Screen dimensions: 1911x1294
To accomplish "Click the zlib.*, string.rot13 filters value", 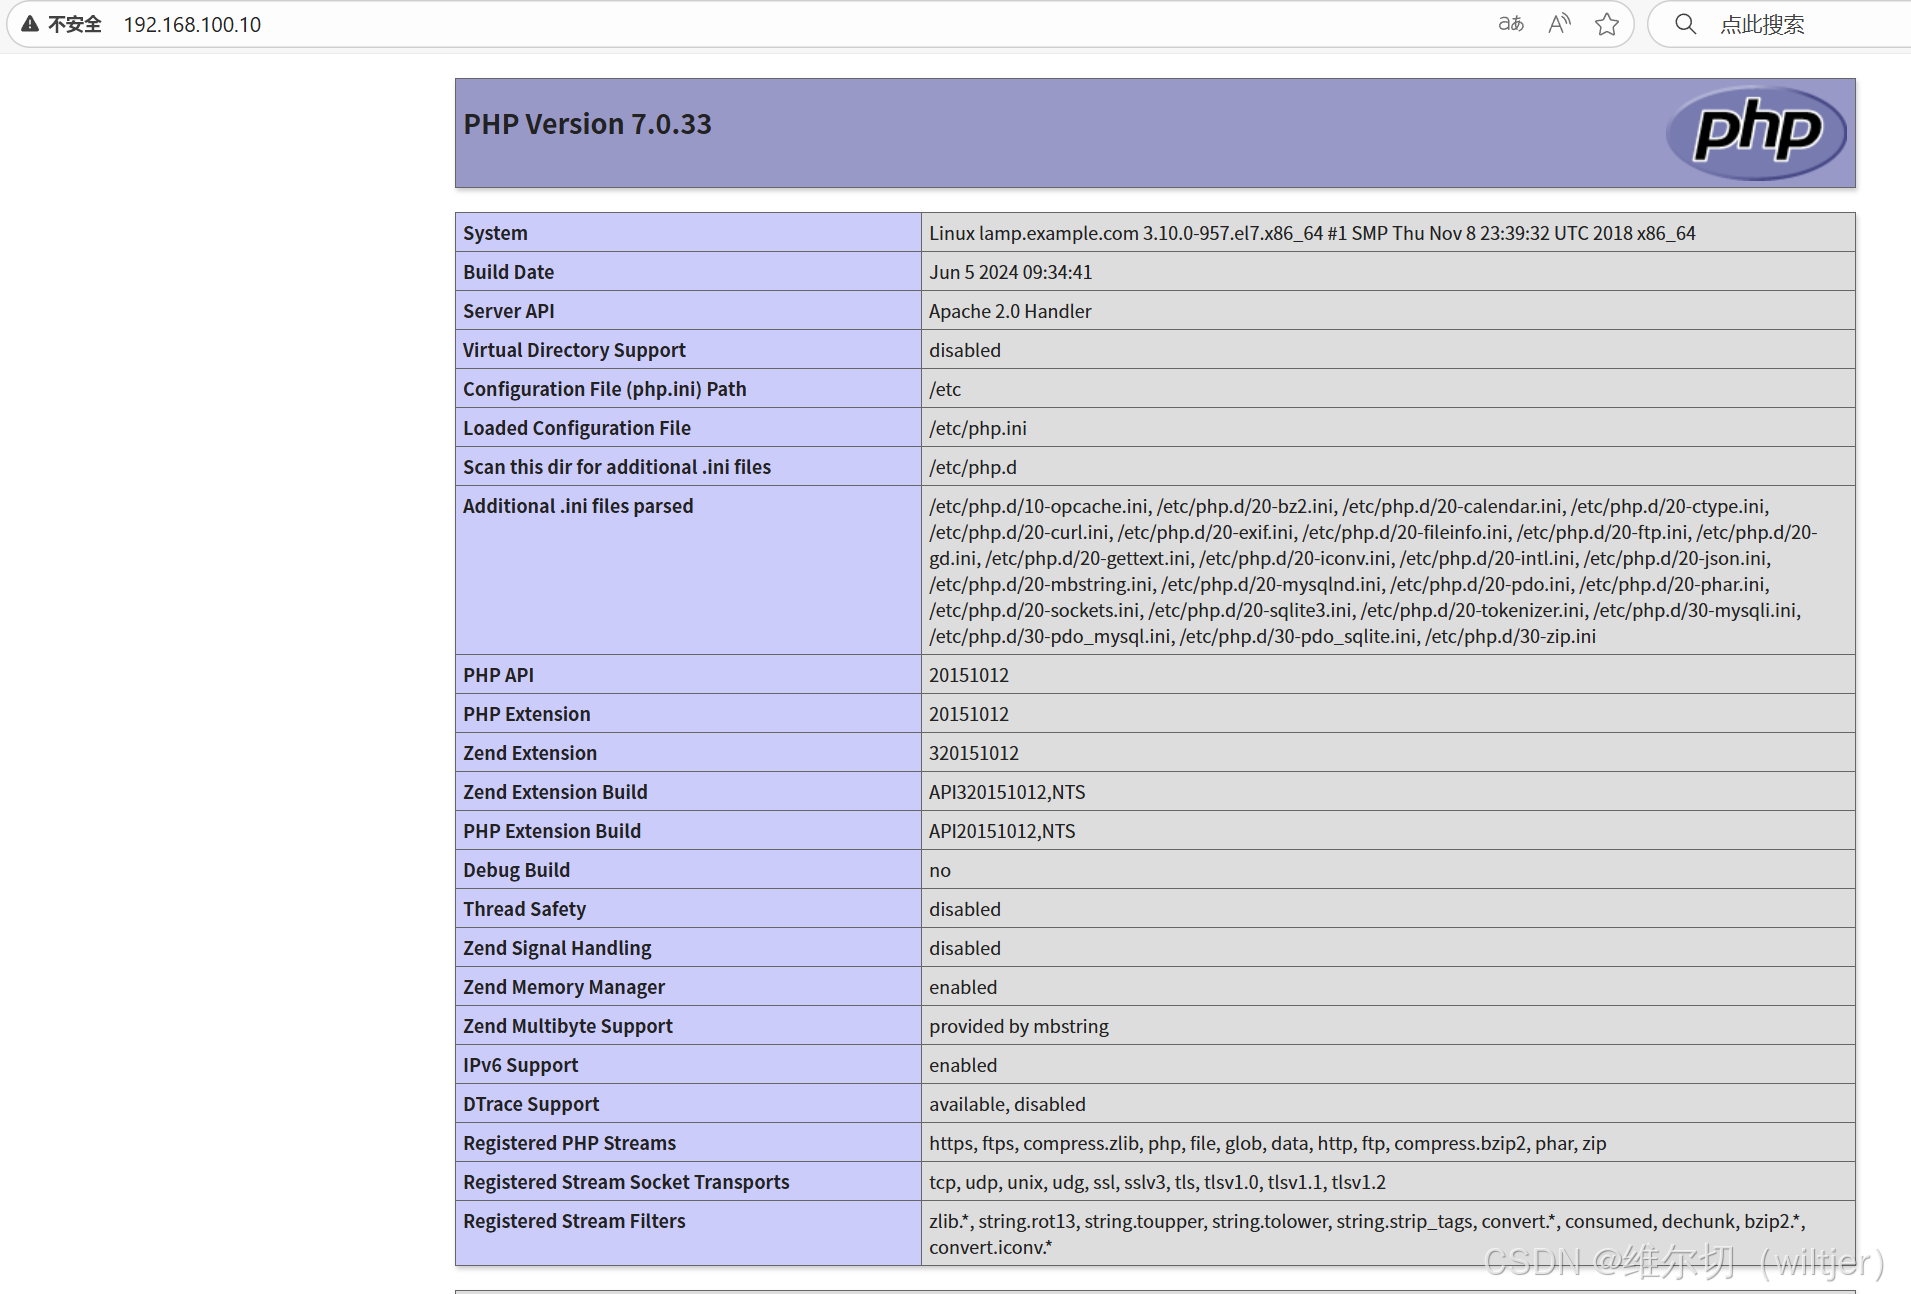I will pos(1367,1234).
